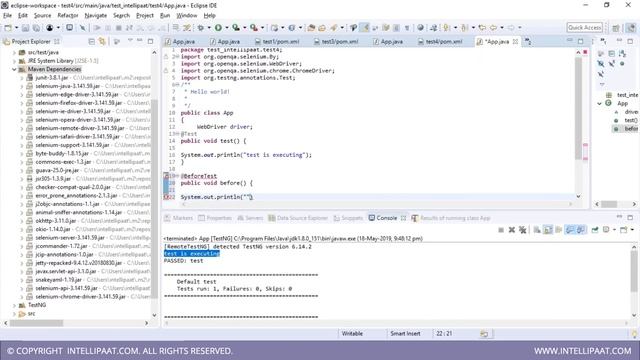Clear the console output
Screen dimensions: 640x360
click(x=537, y=230)
